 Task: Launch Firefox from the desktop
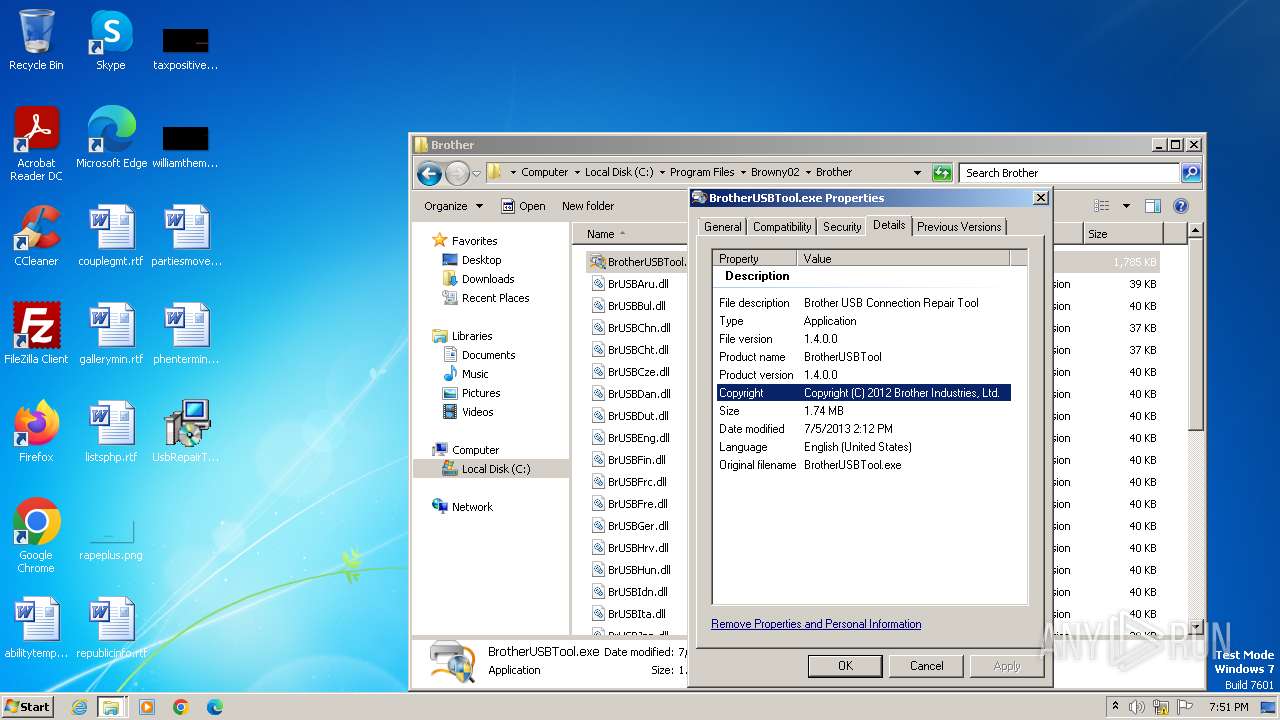point(36,432)
